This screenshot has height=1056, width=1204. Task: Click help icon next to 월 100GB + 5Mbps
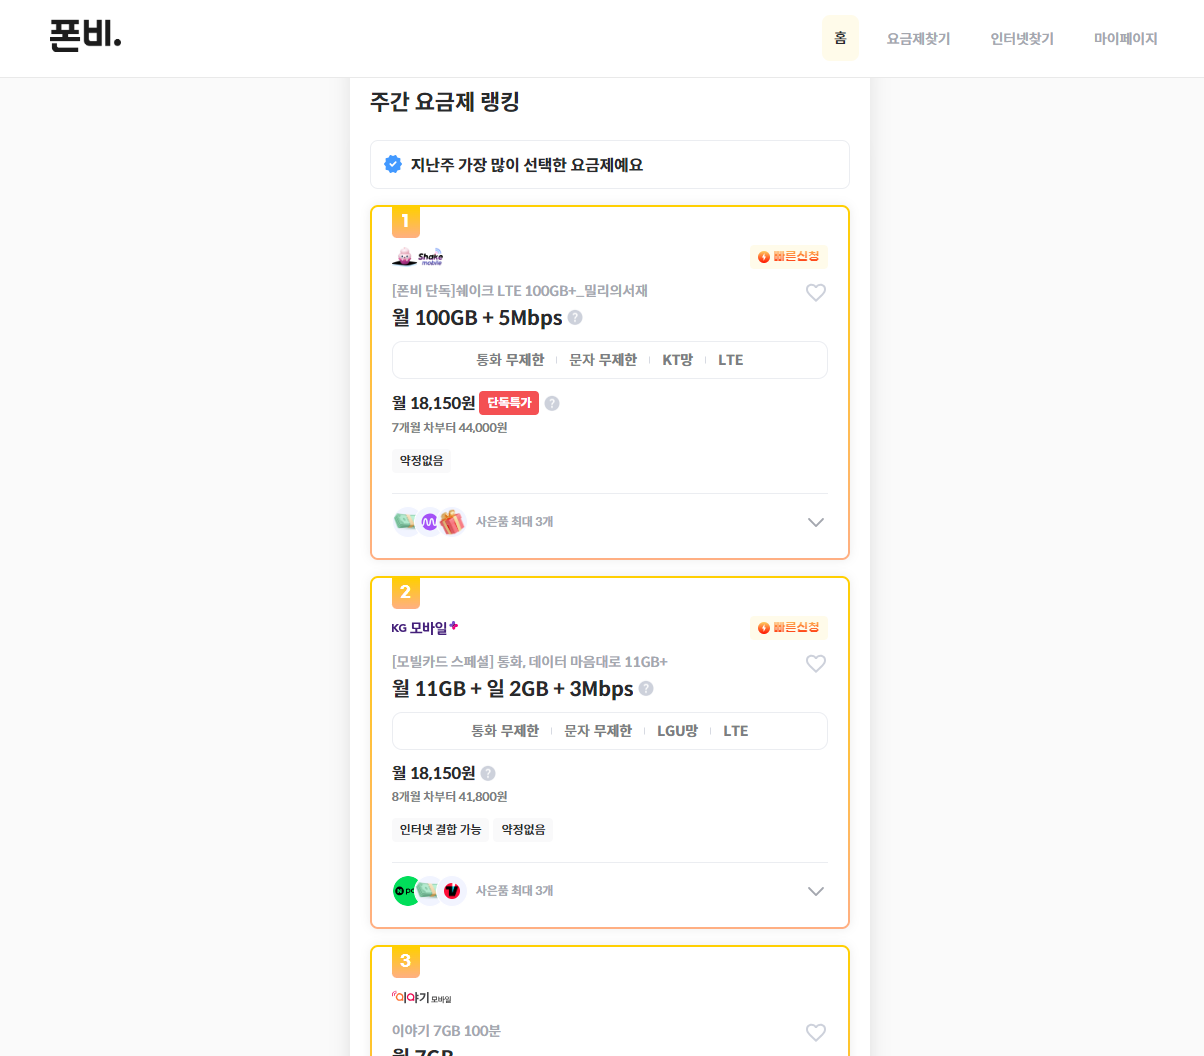tap(575, 318)
